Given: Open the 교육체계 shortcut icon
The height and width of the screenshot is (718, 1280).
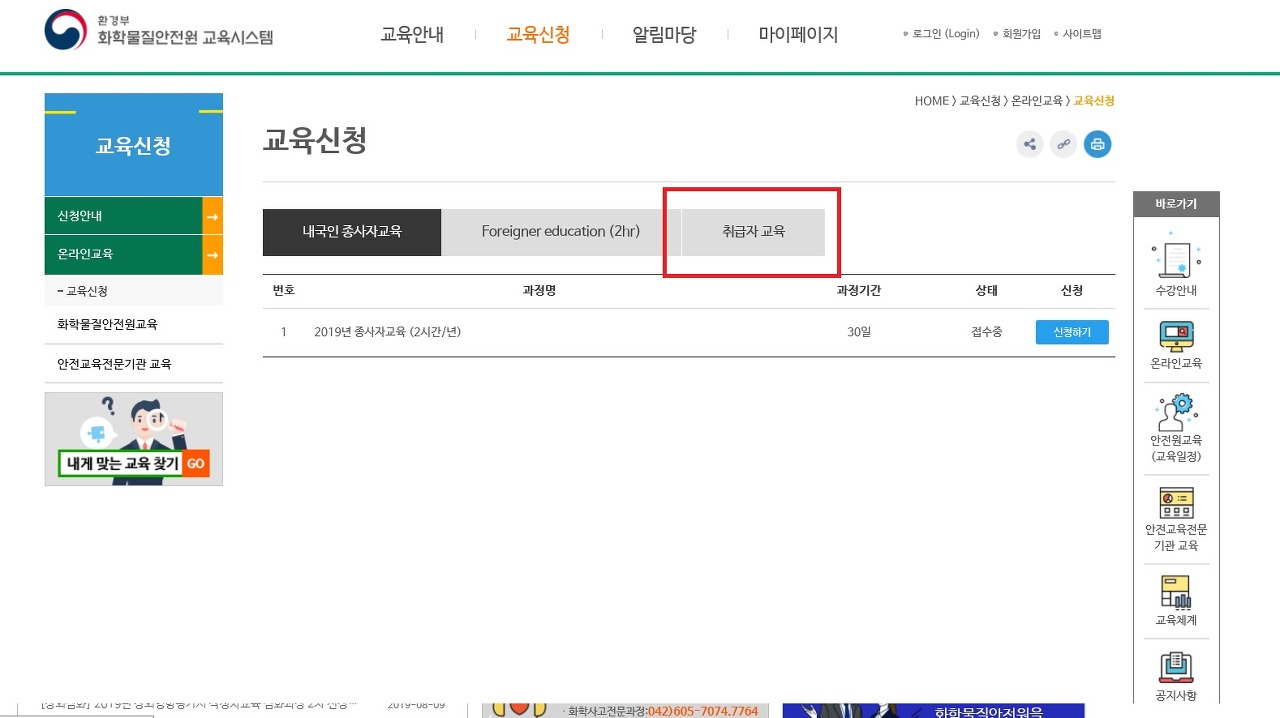Looking at the screenshot, I should [x=1176, y=600].
